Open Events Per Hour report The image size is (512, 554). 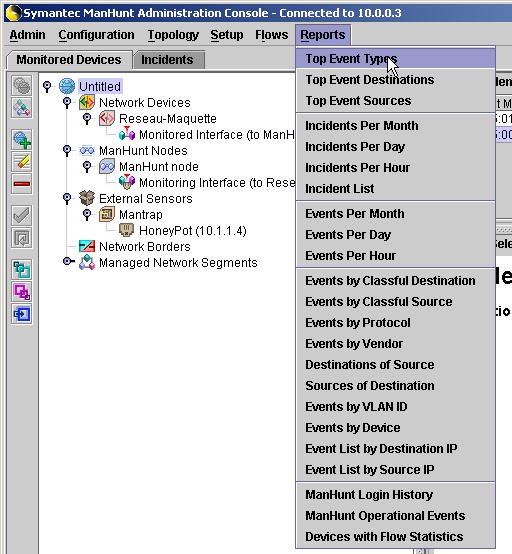click(x=395, y=255)
